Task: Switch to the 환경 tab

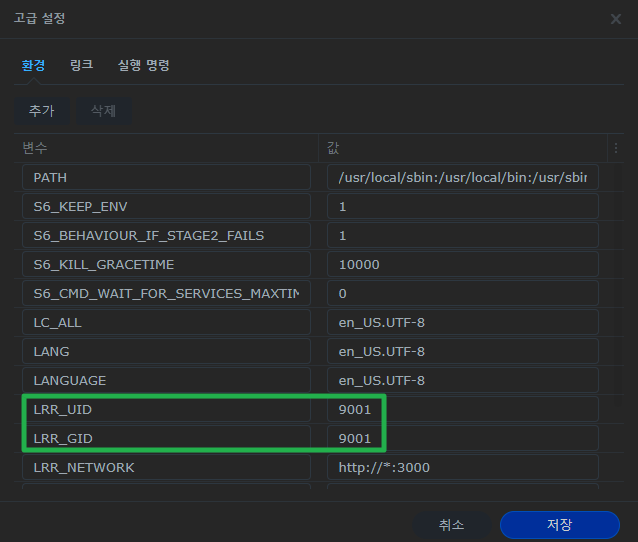Action: [33, 65]
